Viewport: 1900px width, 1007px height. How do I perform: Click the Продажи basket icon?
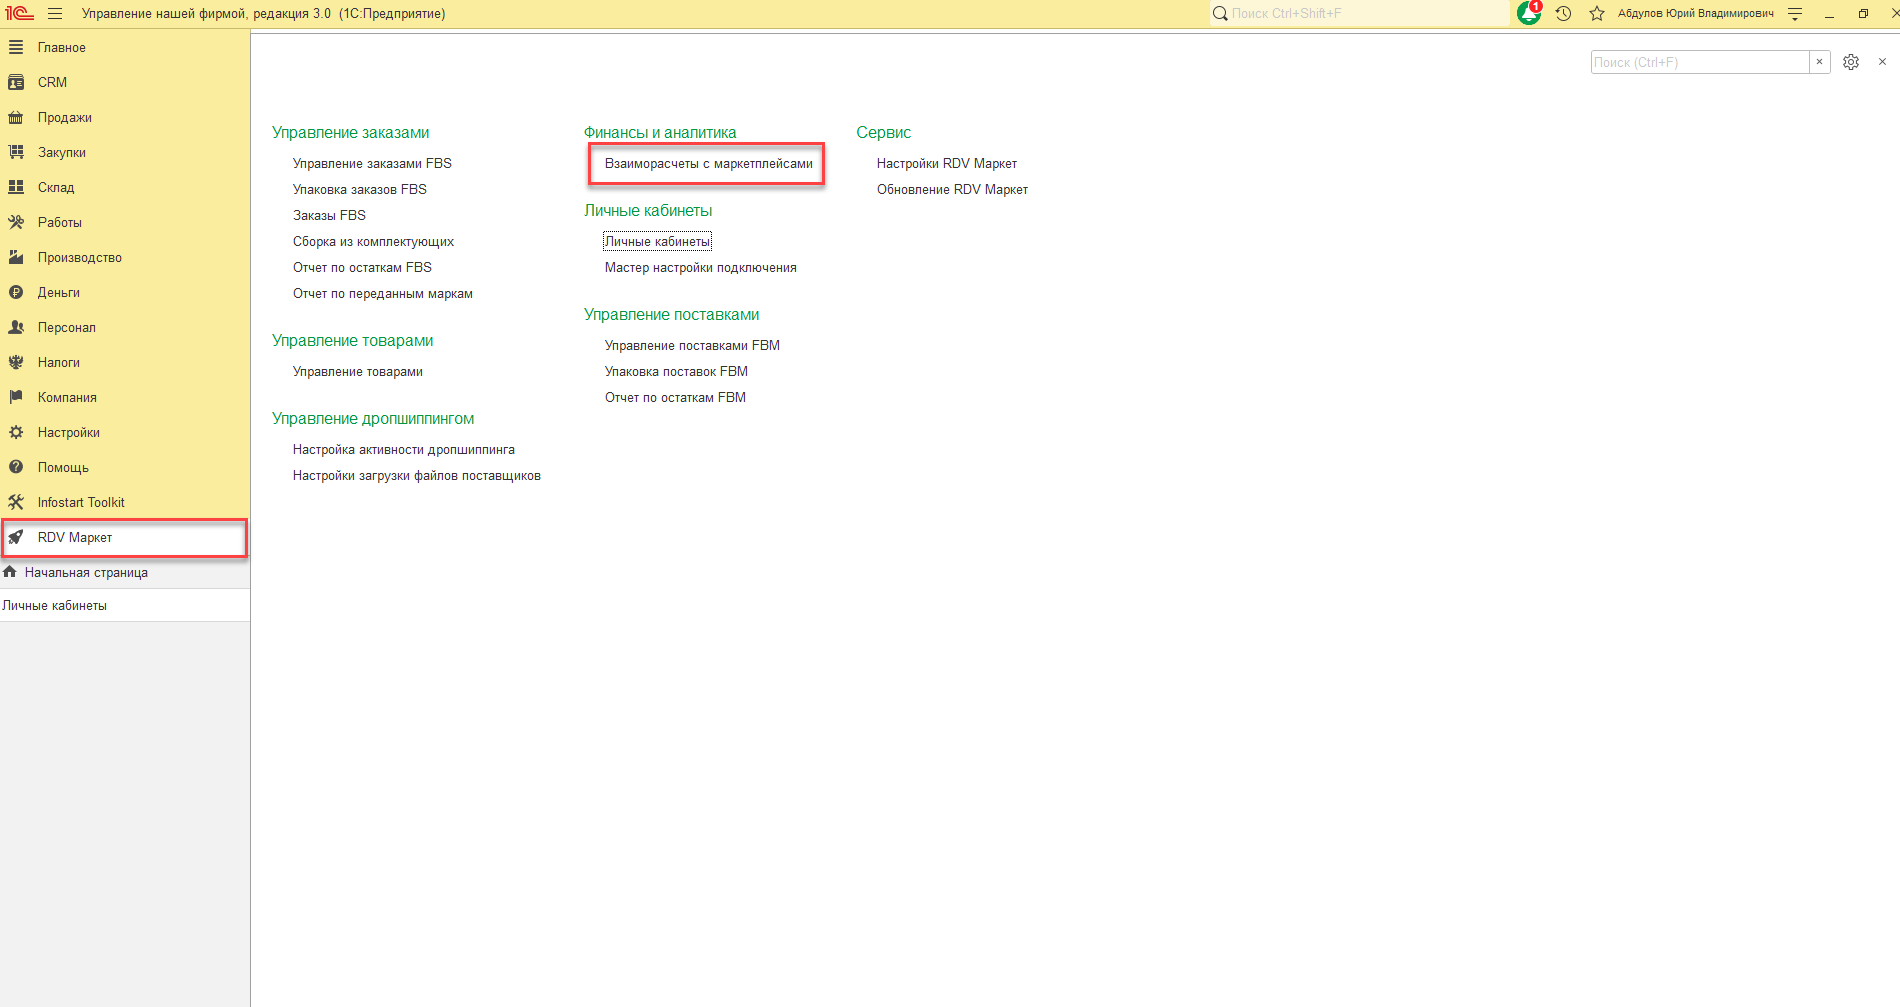16,117
